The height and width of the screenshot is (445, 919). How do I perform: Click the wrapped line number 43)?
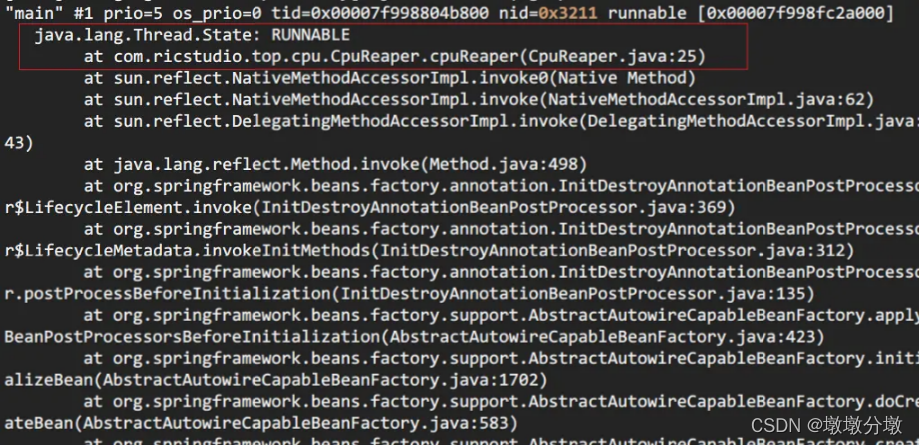coord(18,142)
